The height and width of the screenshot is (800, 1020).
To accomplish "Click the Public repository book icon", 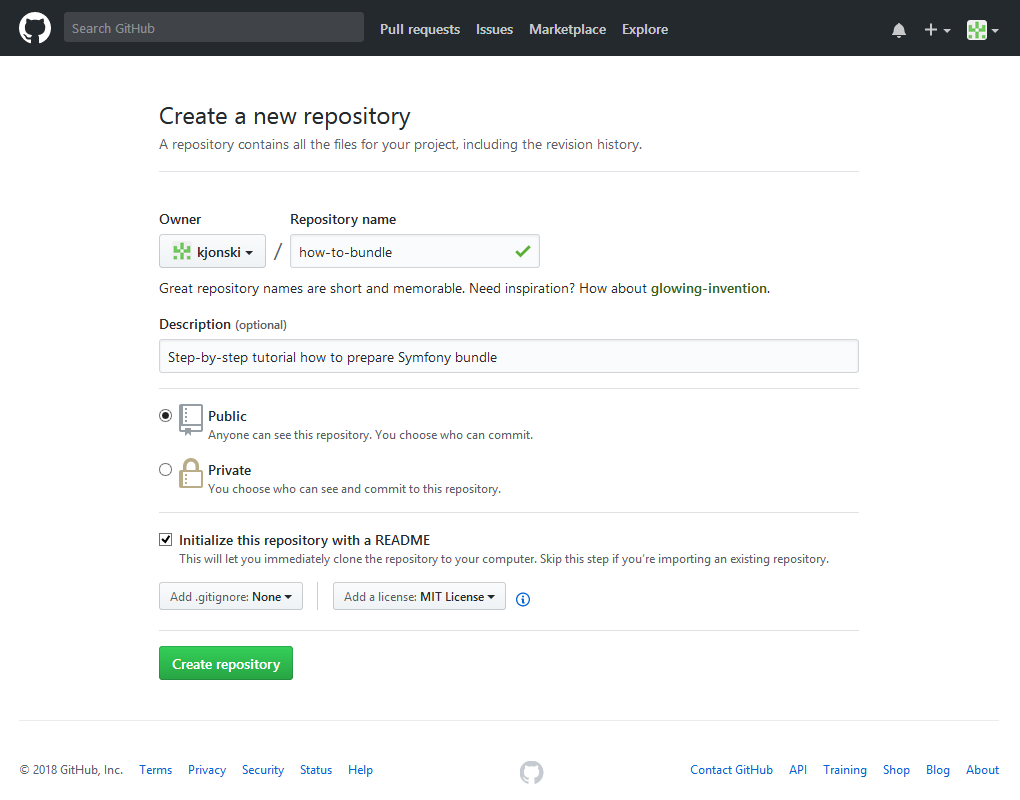I will click(191, 420).
